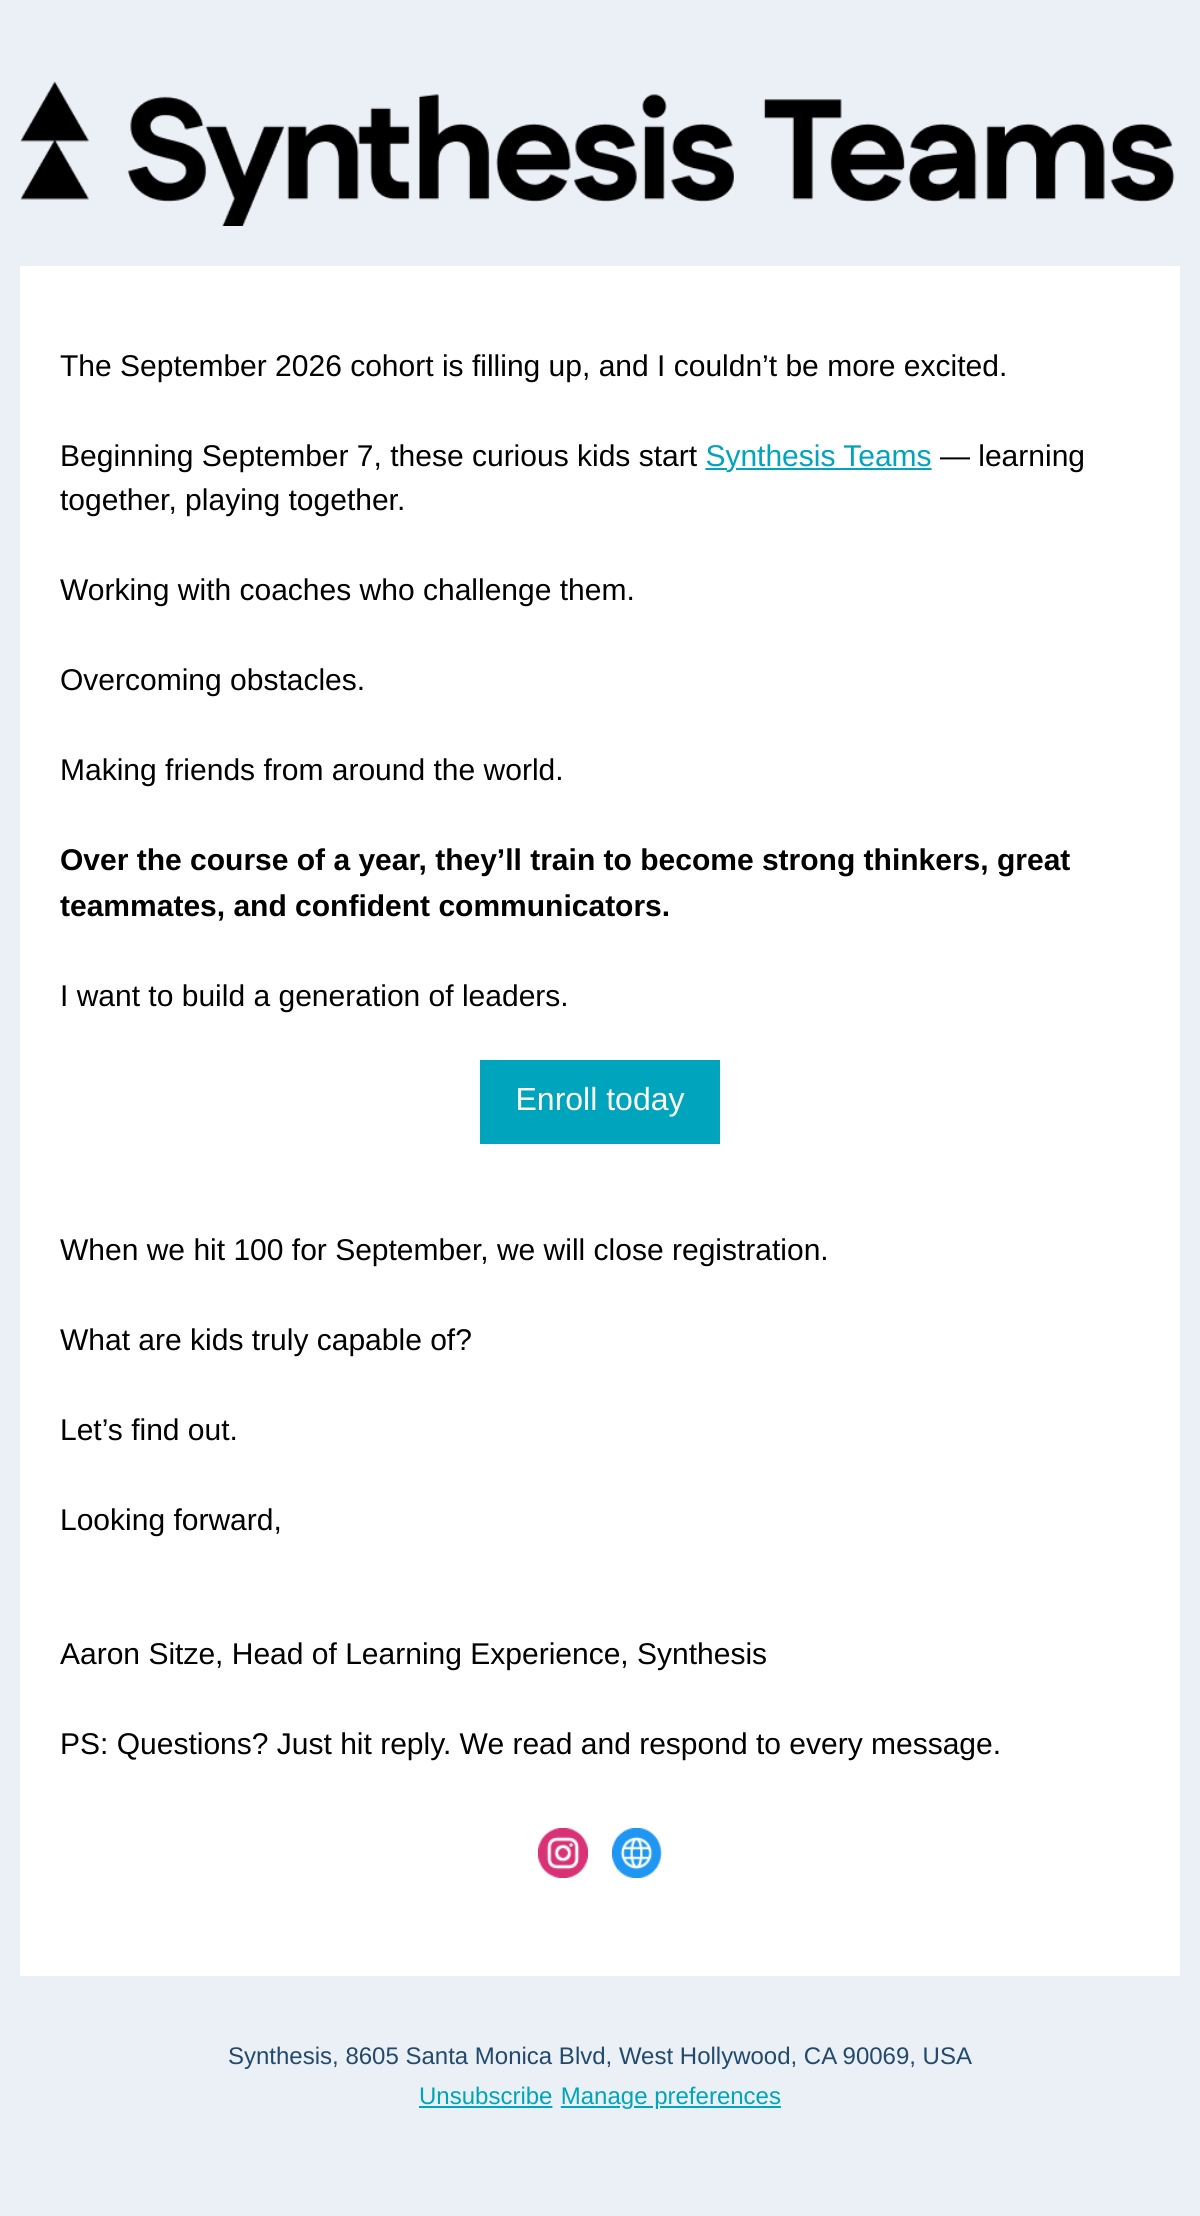Viewport: 1200px width, 2216px height.
Task: Click 'I want to build a generation' line
Action: tap(314, 996)
